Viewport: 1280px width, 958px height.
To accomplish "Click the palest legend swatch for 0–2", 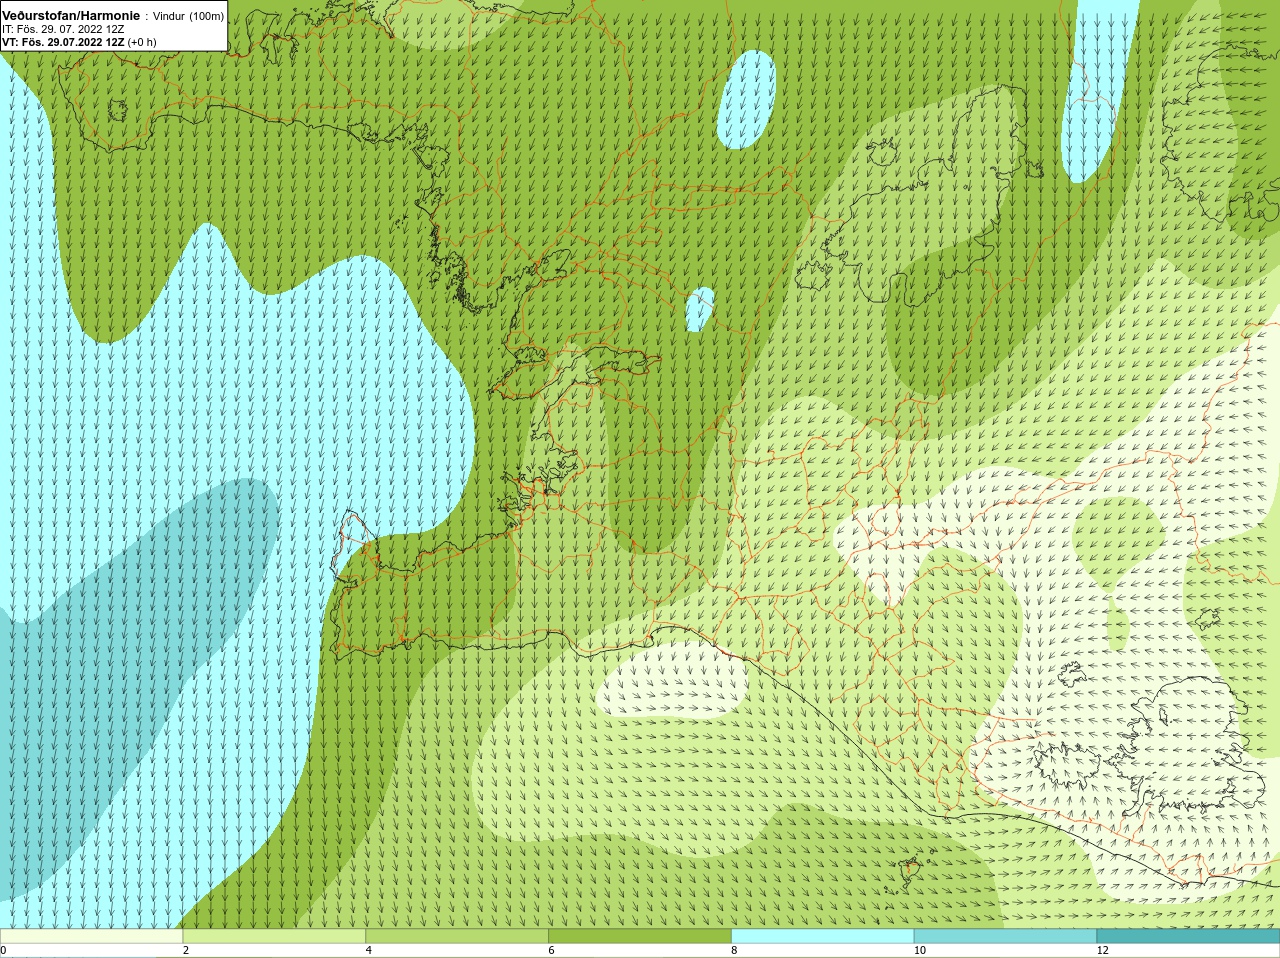I will click(x=91, y=936).
